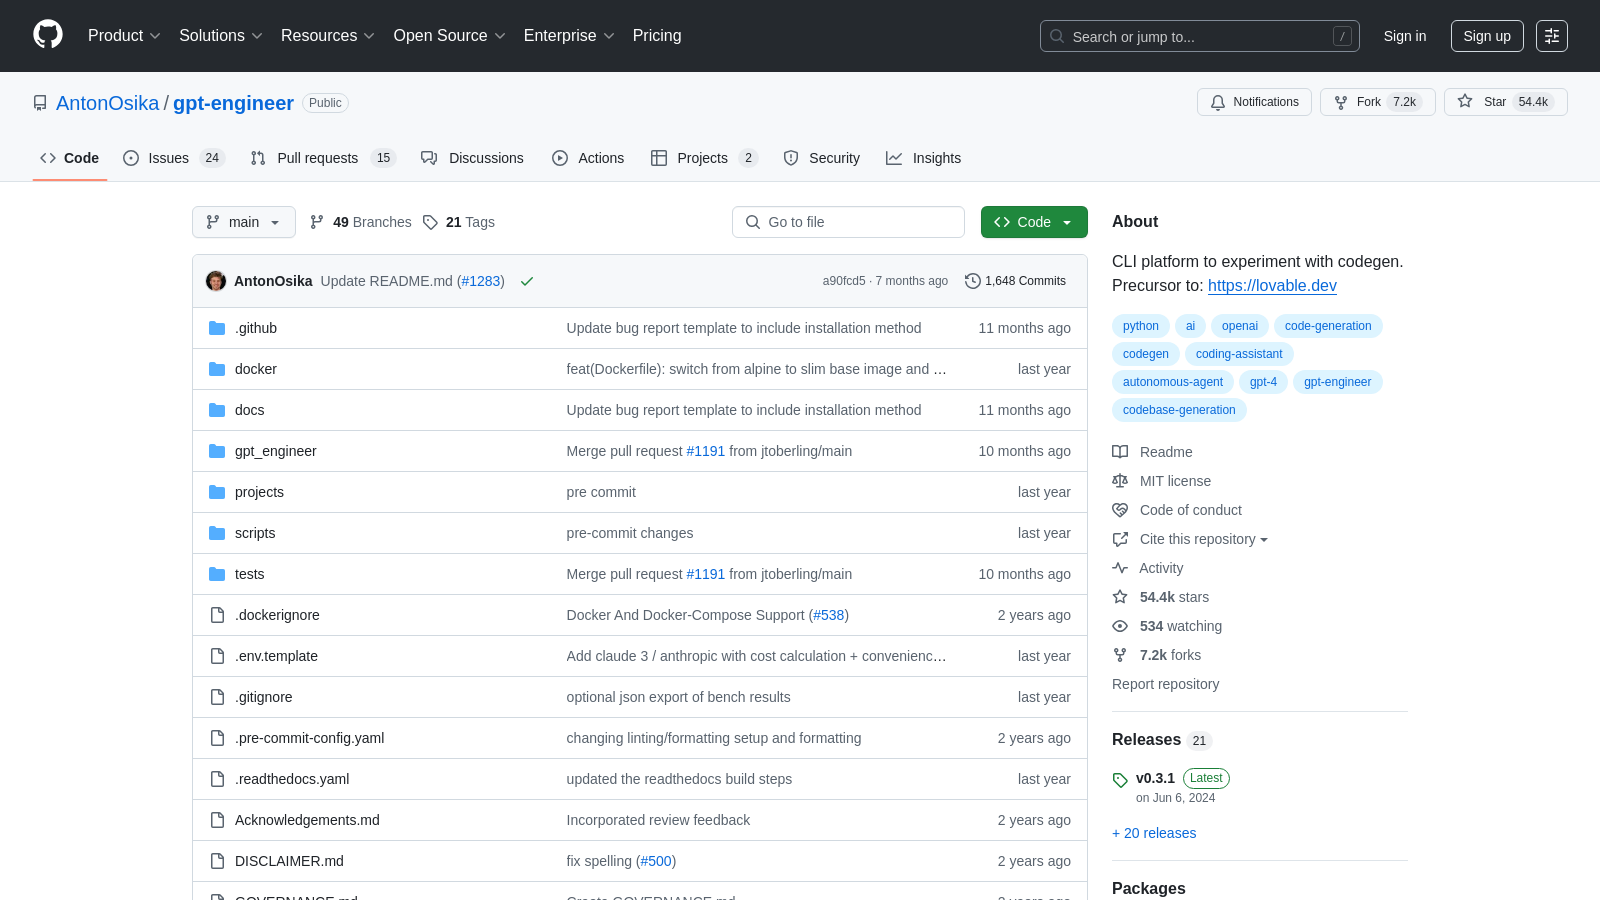Select the Pricing menu item

coord(657,36)
